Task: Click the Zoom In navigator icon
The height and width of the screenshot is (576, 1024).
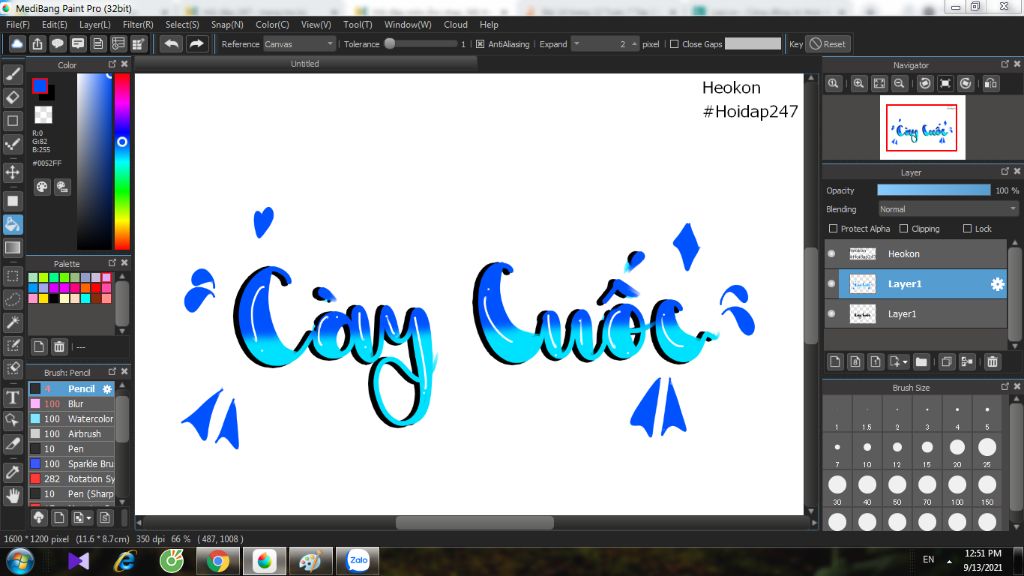Action: [x=859, y=84]
